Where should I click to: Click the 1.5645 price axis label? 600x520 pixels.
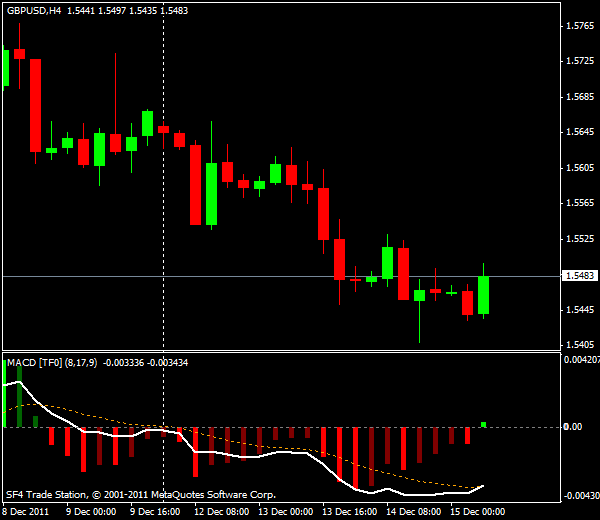tap(580, 132)
